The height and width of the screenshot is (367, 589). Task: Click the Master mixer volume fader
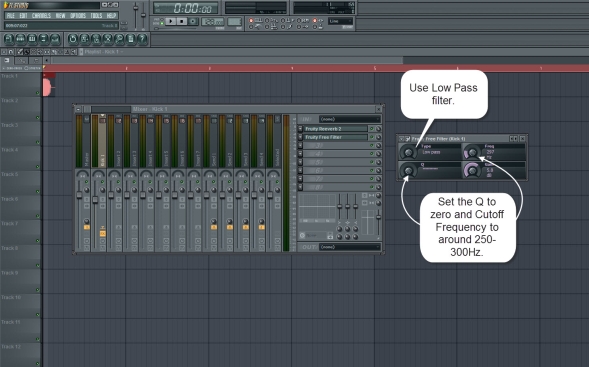79,195
